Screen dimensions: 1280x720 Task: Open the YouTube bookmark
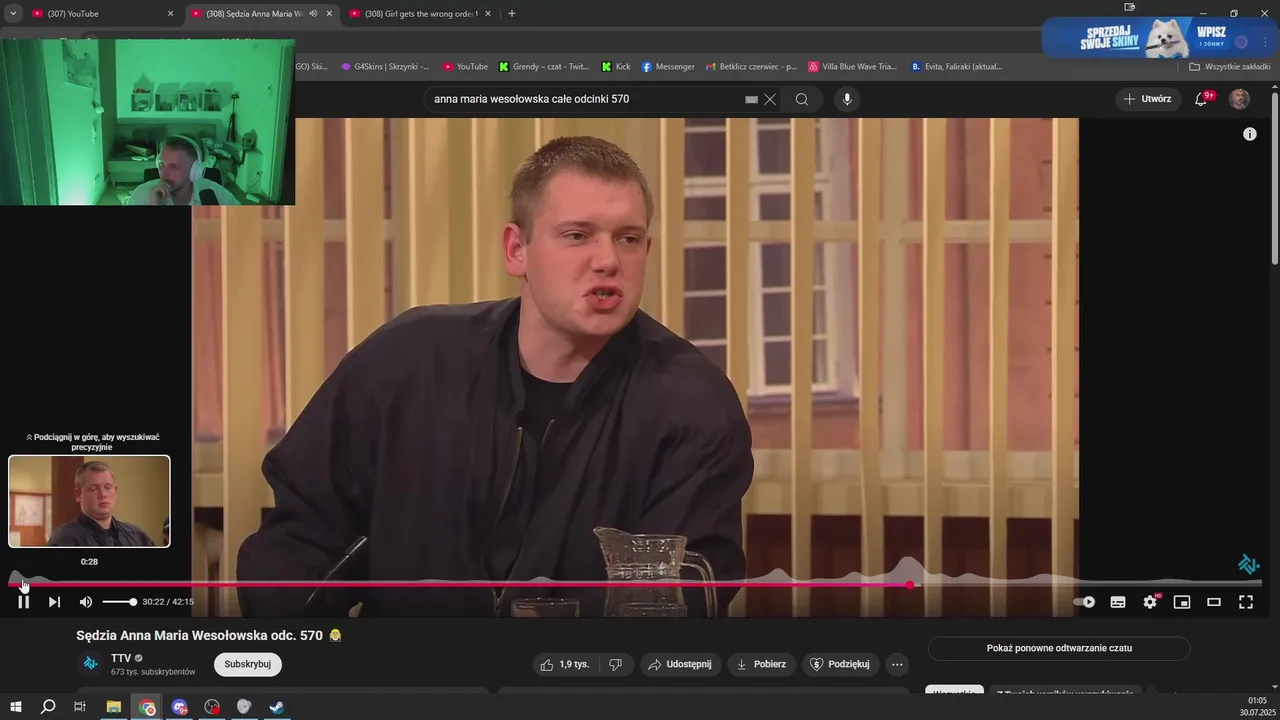pyautogui.click(x=465, y=67)
